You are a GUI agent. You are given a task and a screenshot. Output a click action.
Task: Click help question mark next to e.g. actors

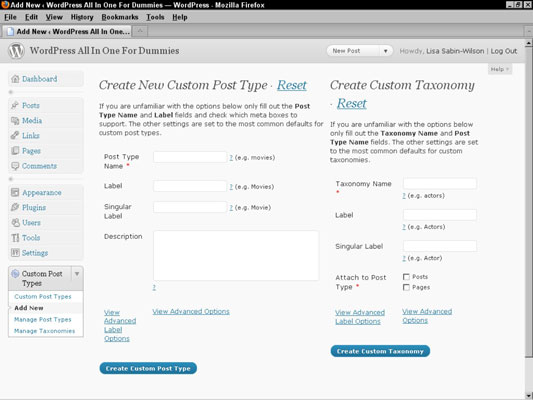[404, 195]
